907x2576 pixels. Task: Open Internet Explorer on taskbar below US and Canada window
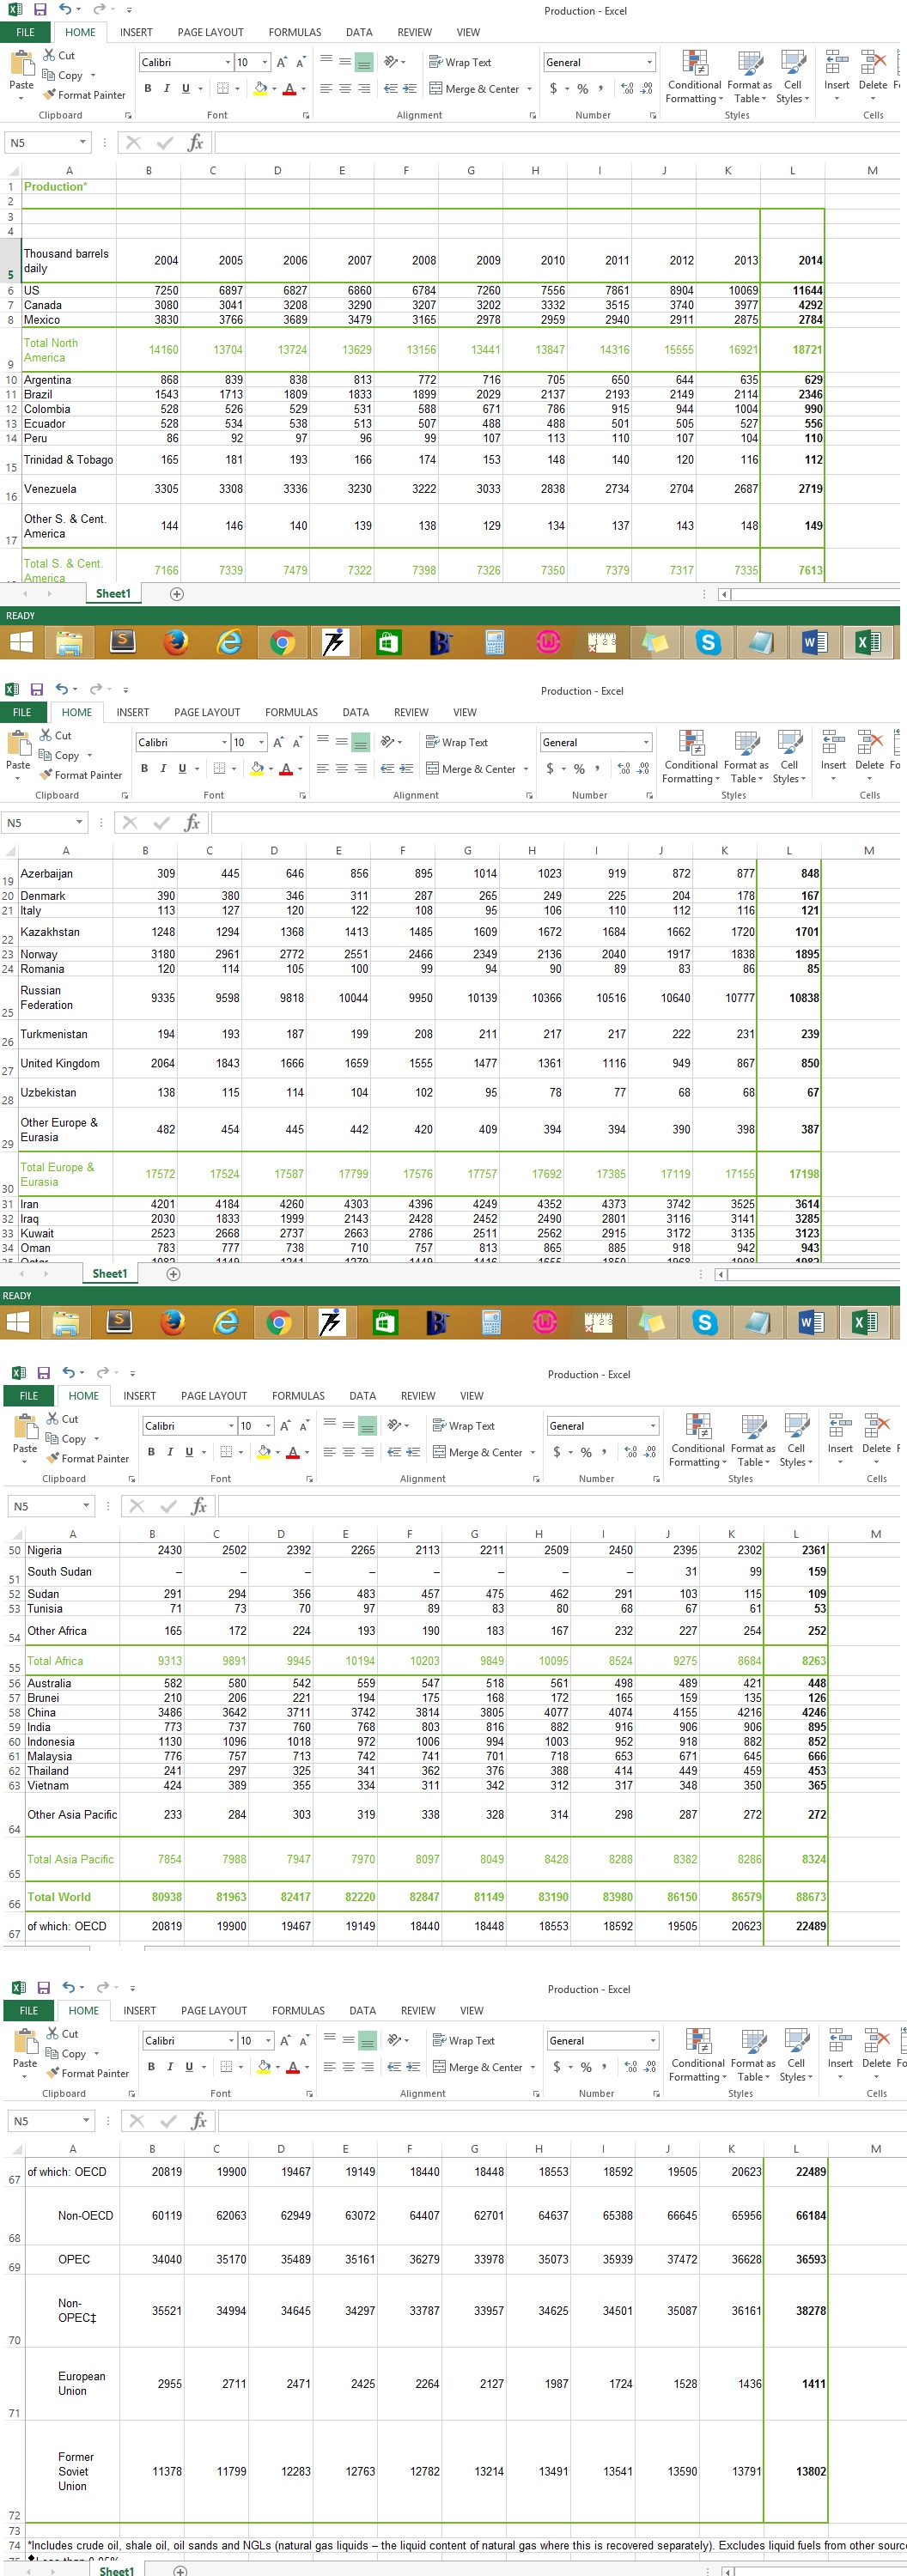(229, 642)
